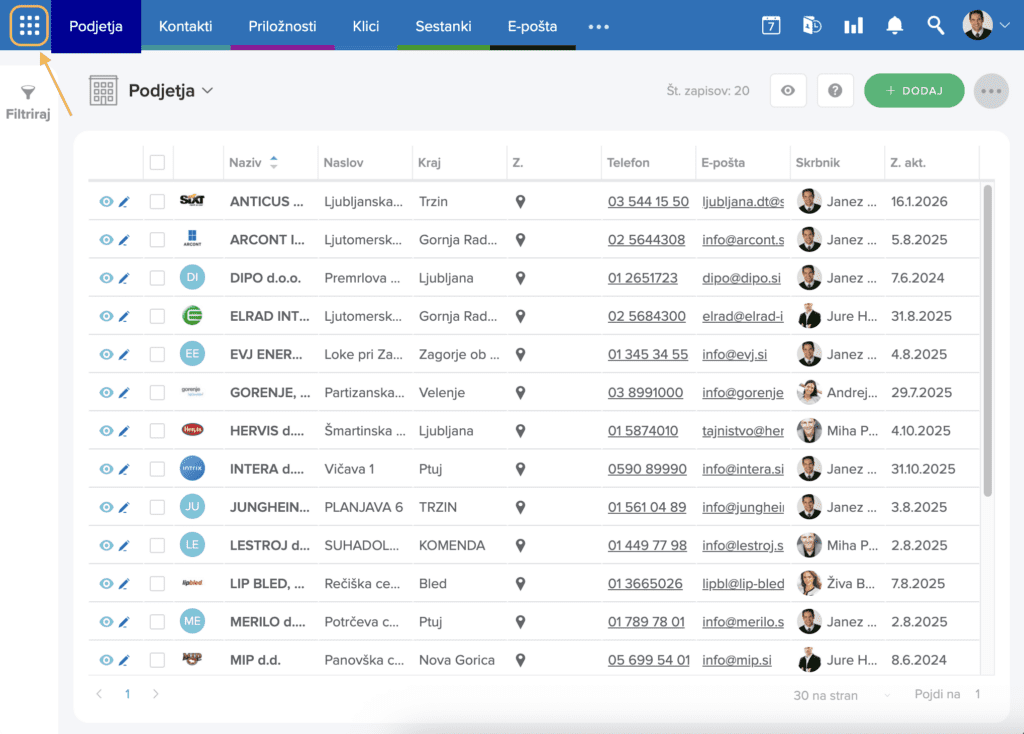1024x734 pixels.
Task: Tick the checkbox for MIP d.d. row
Action: click(157, 660)
